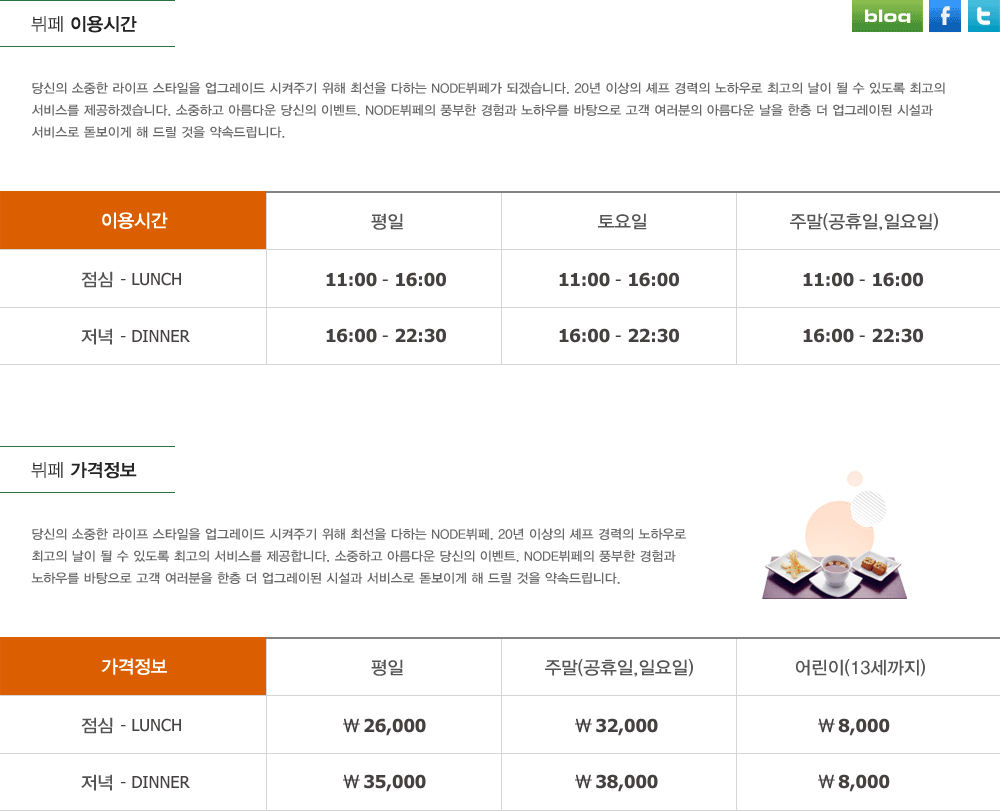Image resolution: width=1000 pixels, height=811 pixels.
Task: Click the Twitter share icon
Action: [x=984, y=16]
